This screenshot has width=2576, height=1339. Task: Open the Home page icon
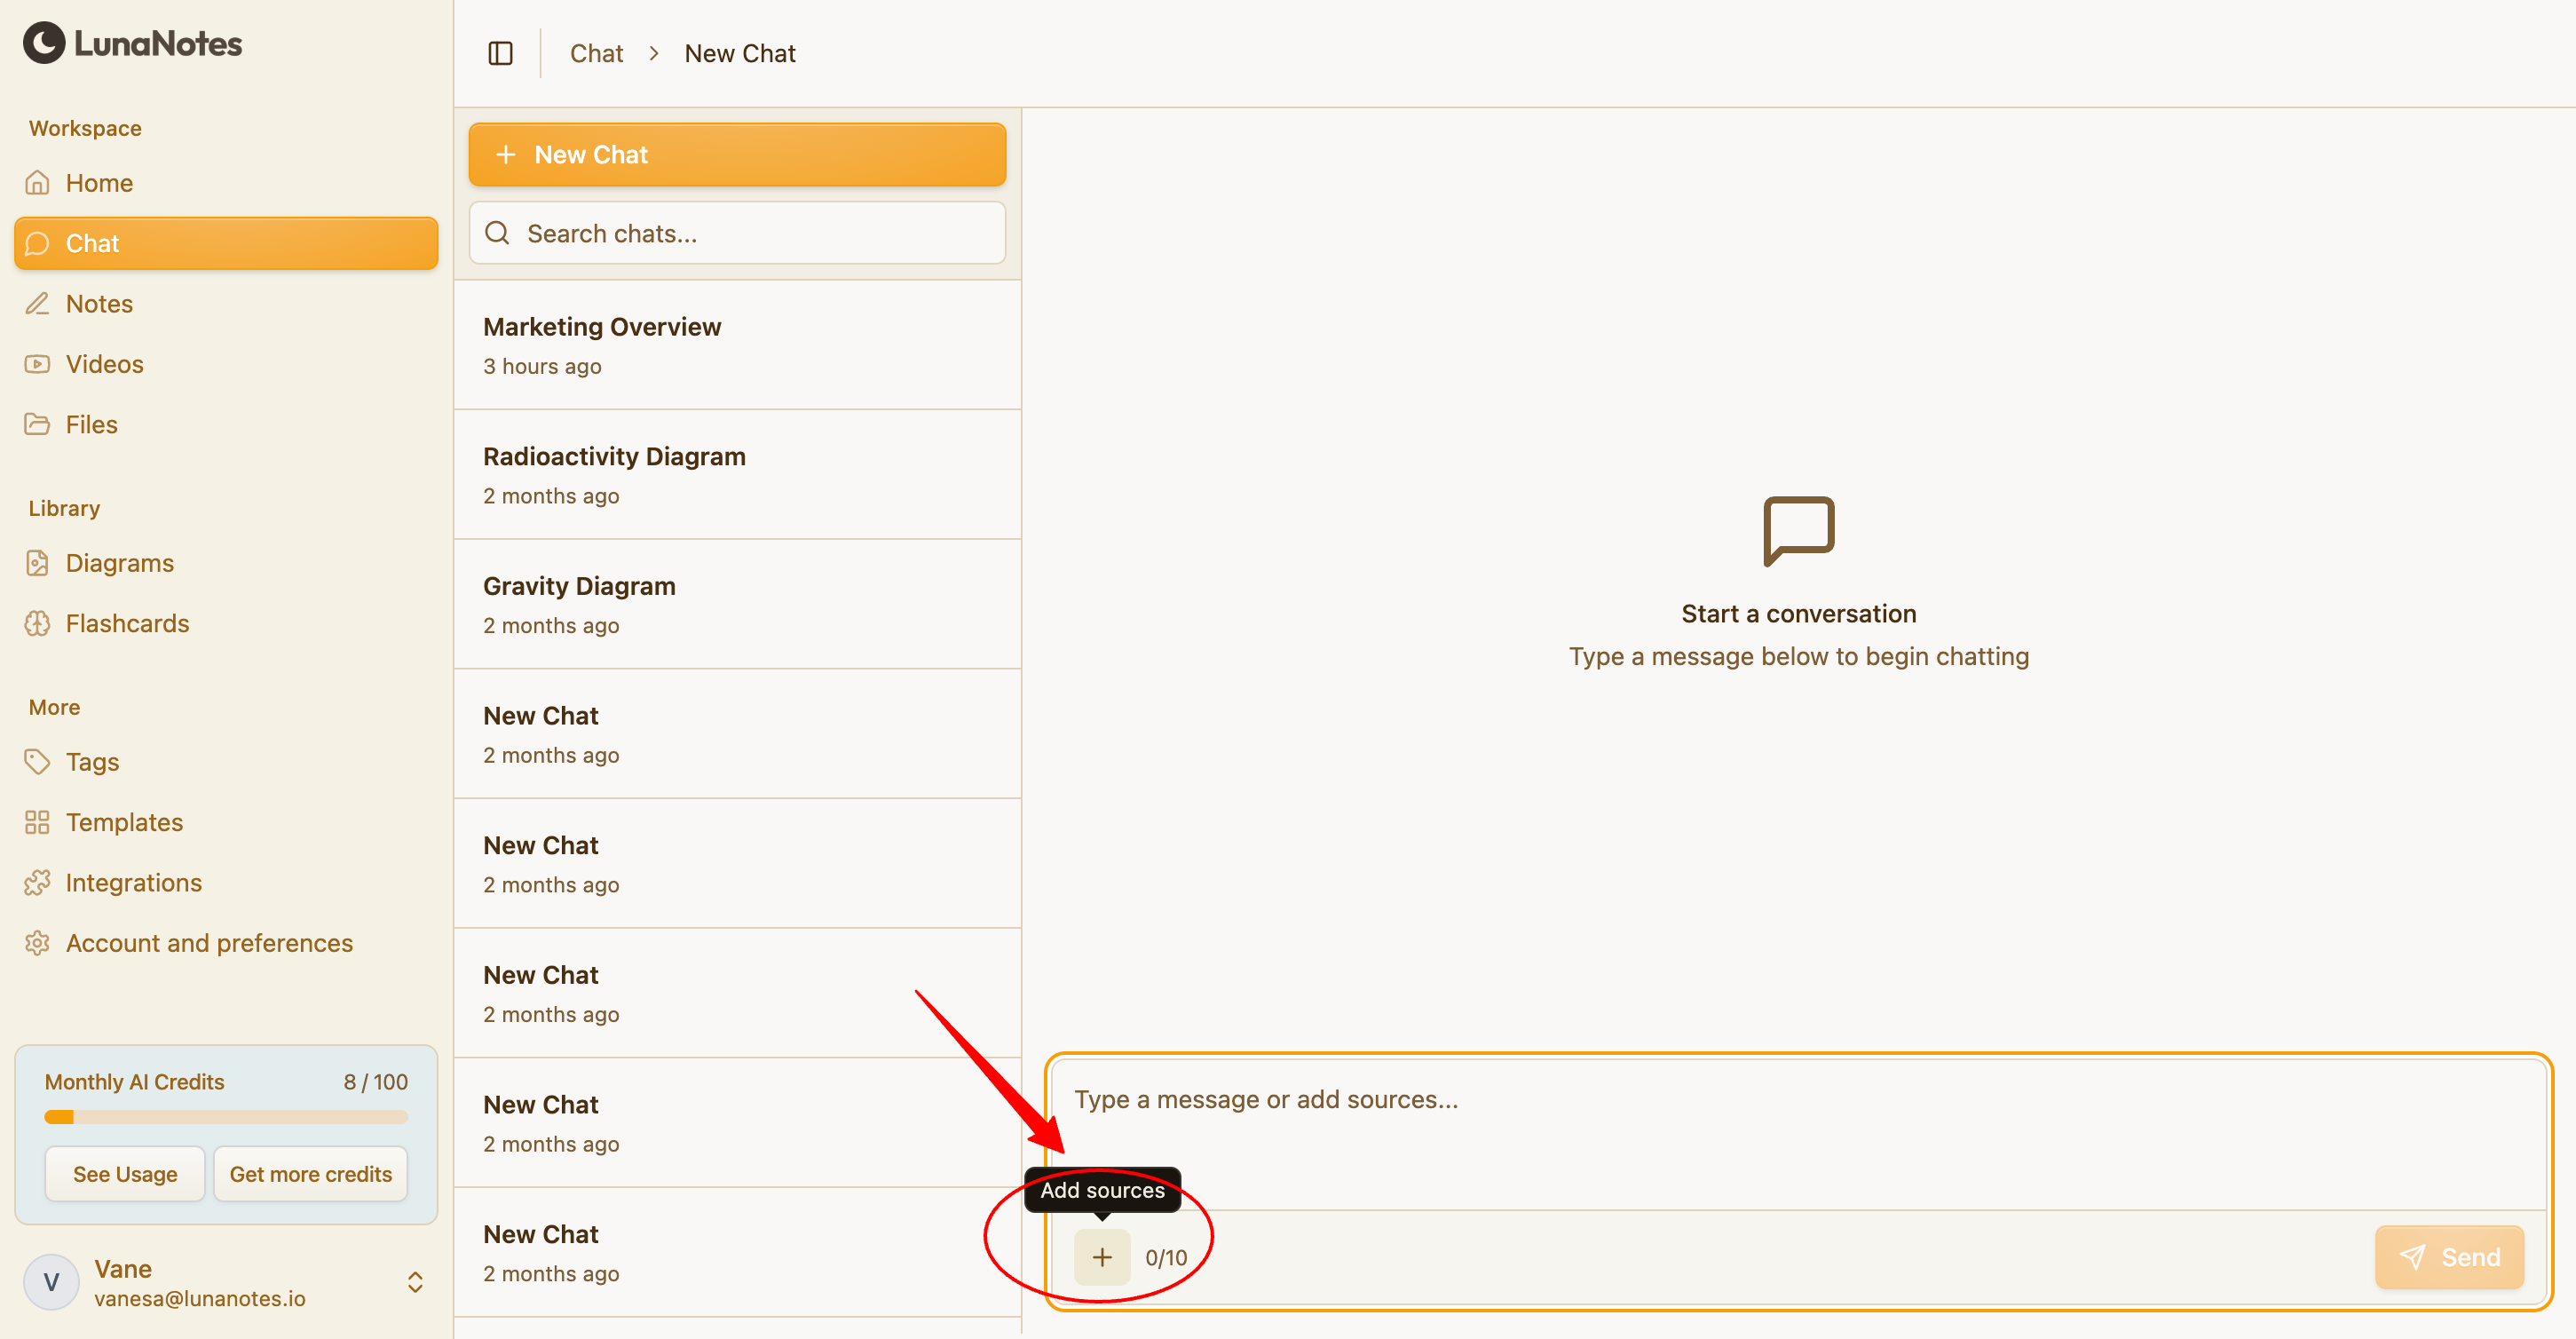37,183
